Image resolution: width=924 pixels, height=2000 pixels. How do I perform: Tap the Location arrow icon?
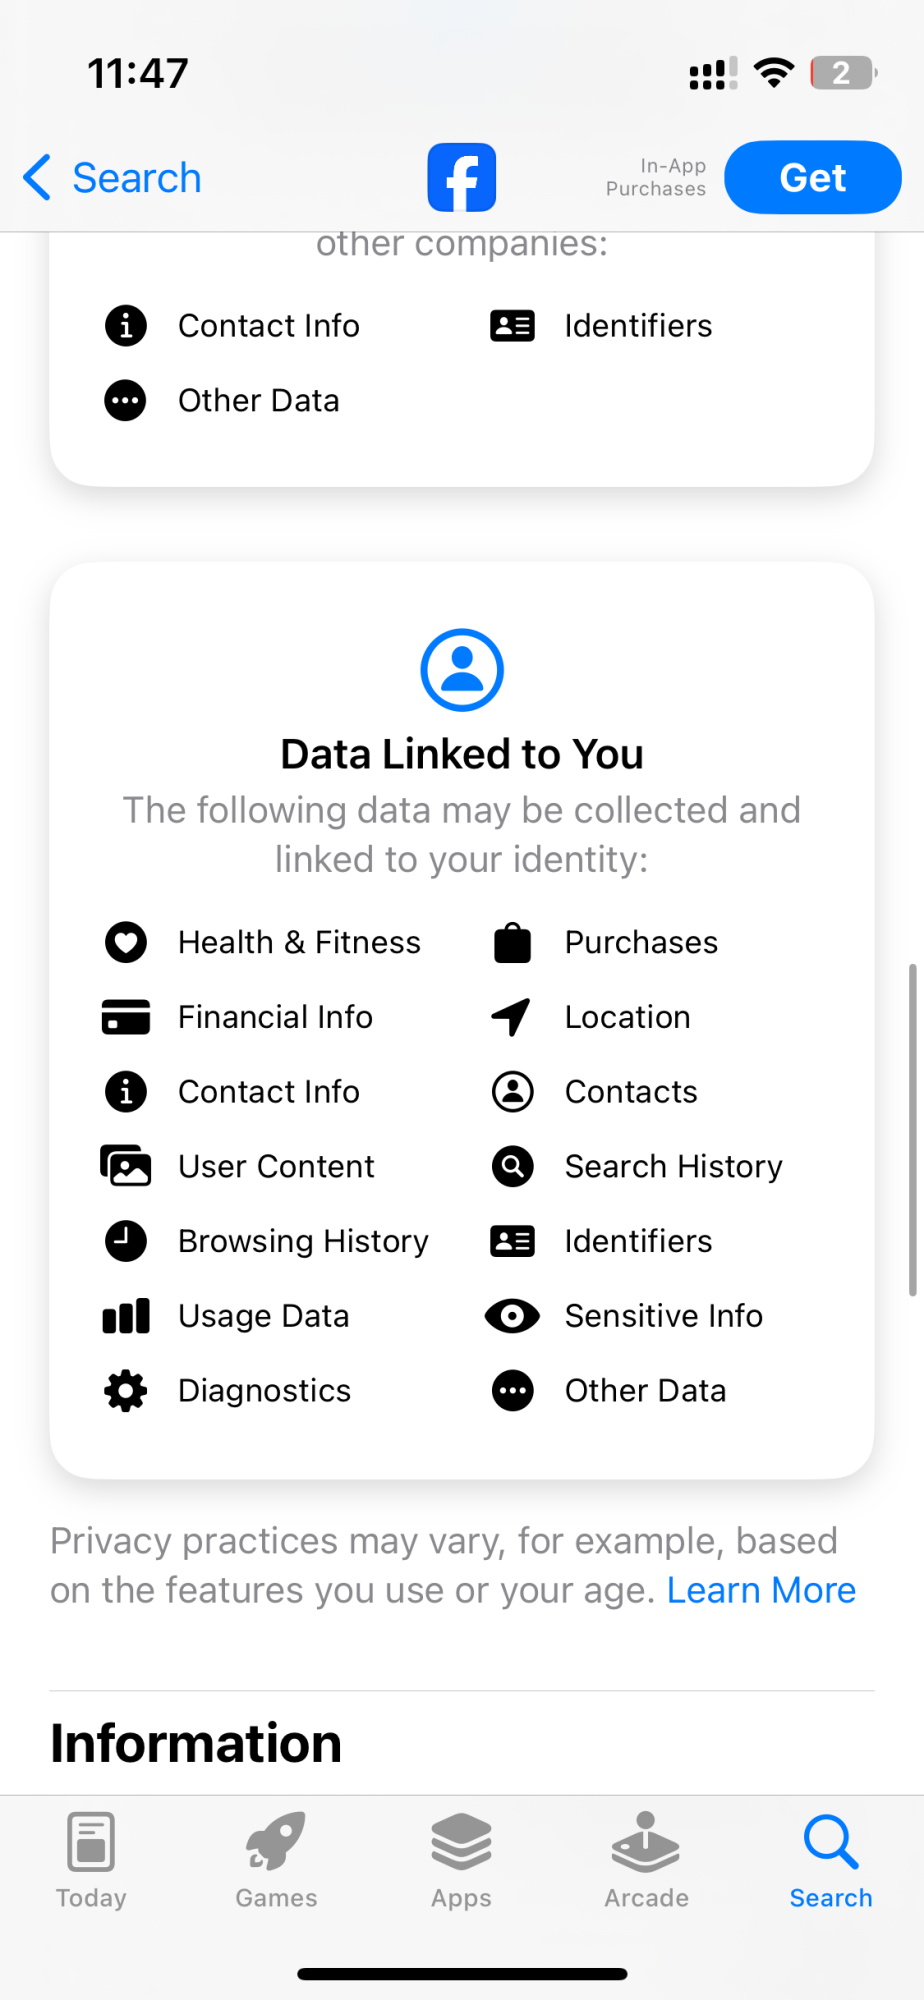(512, 1017)
